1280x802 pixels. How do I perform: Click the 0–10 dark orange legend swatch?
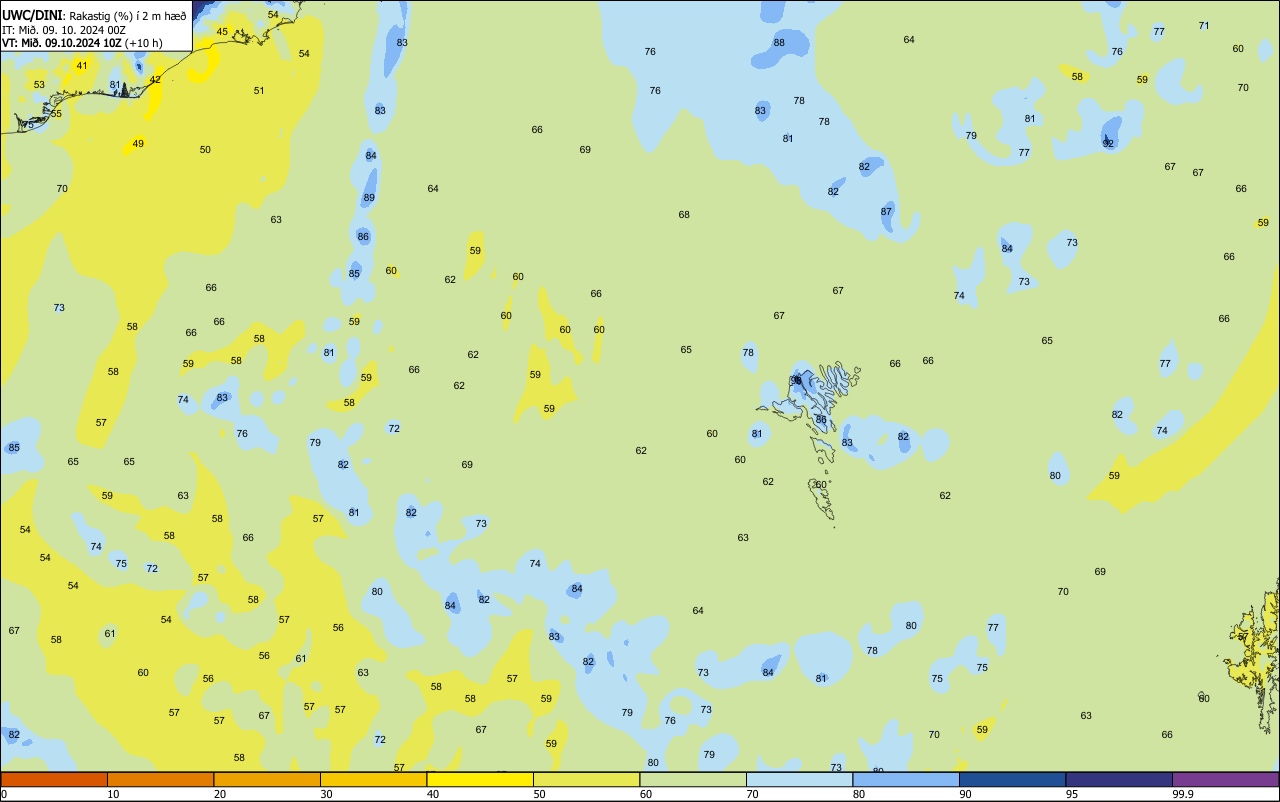(54, 779)
